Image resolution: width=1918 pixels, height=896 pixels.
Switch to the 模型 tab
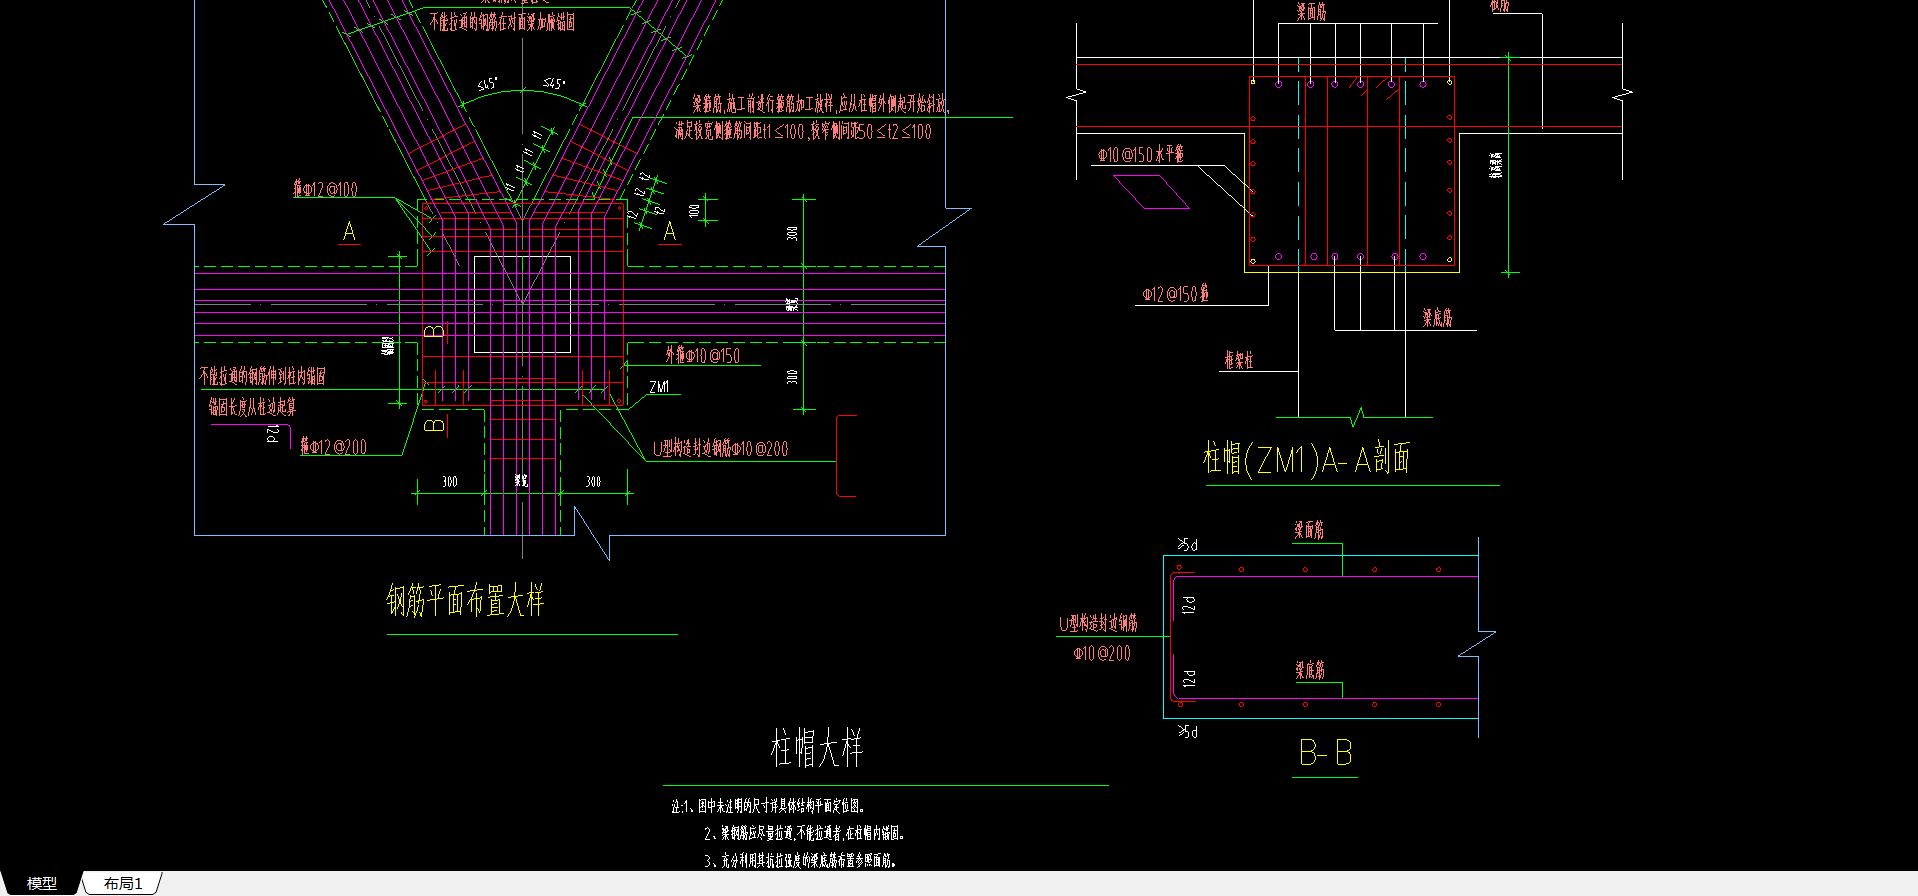coord(41,884)
